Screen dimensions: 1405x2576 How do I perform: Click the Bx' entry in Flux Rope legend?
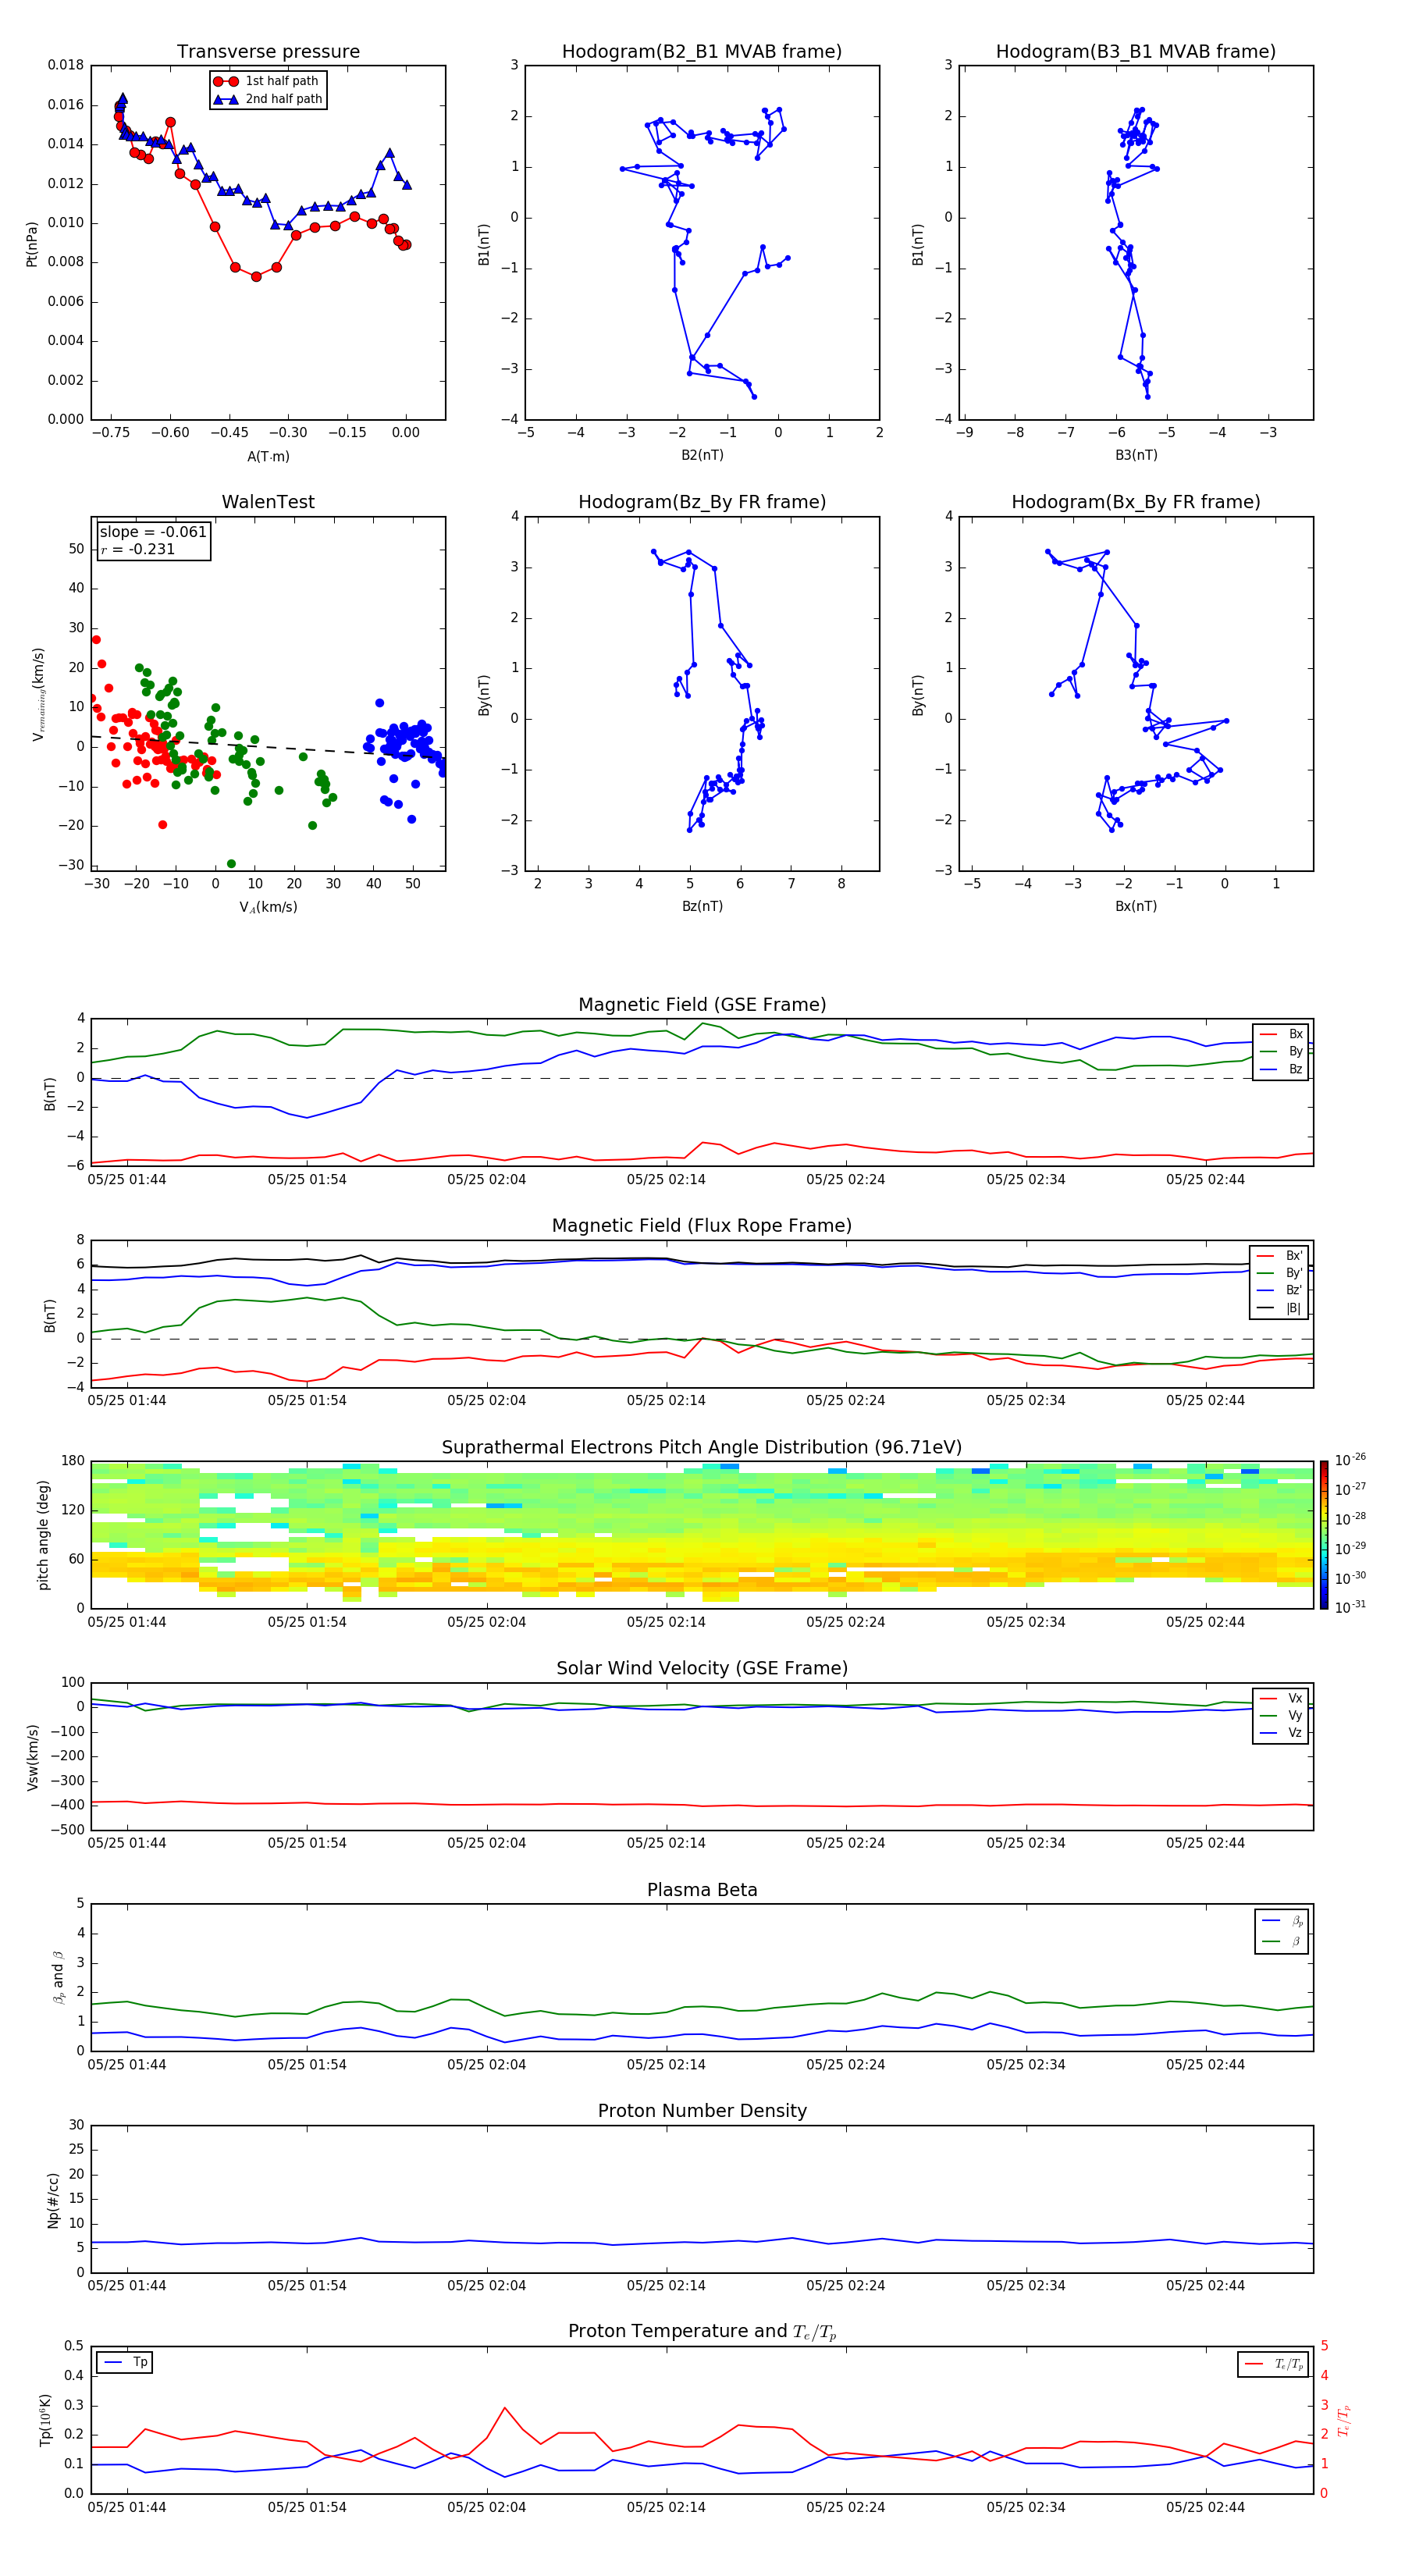pyautogui.click(x=1280, y=1256)
